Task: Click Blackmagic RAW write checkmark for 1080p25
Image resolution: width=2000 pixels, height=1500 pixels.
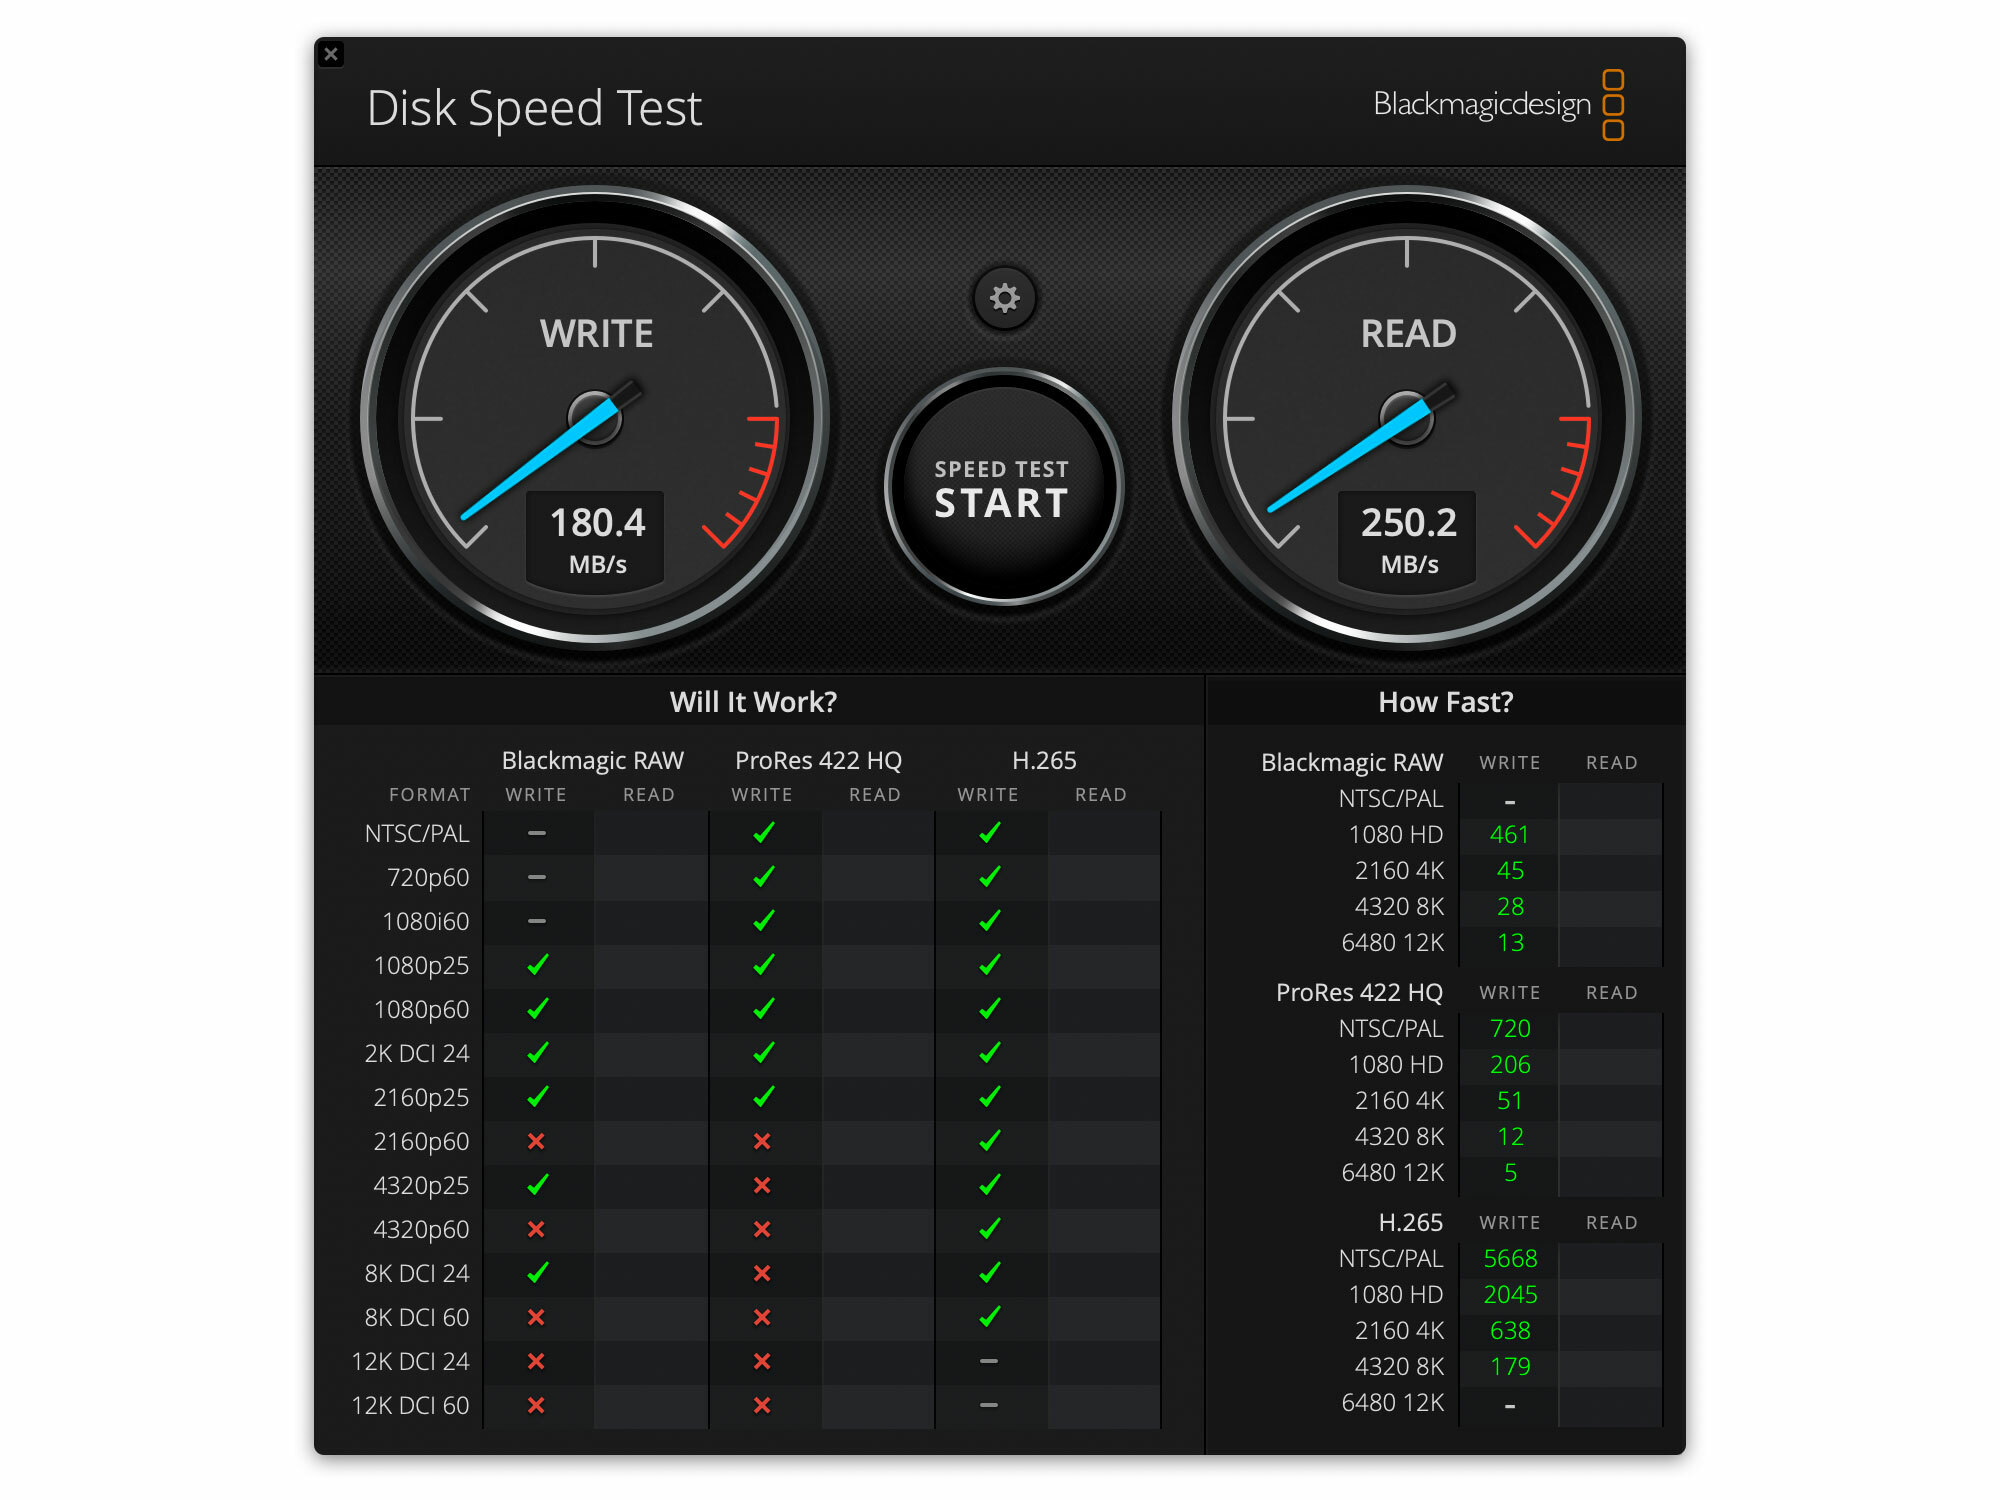Action: [537, 965]
